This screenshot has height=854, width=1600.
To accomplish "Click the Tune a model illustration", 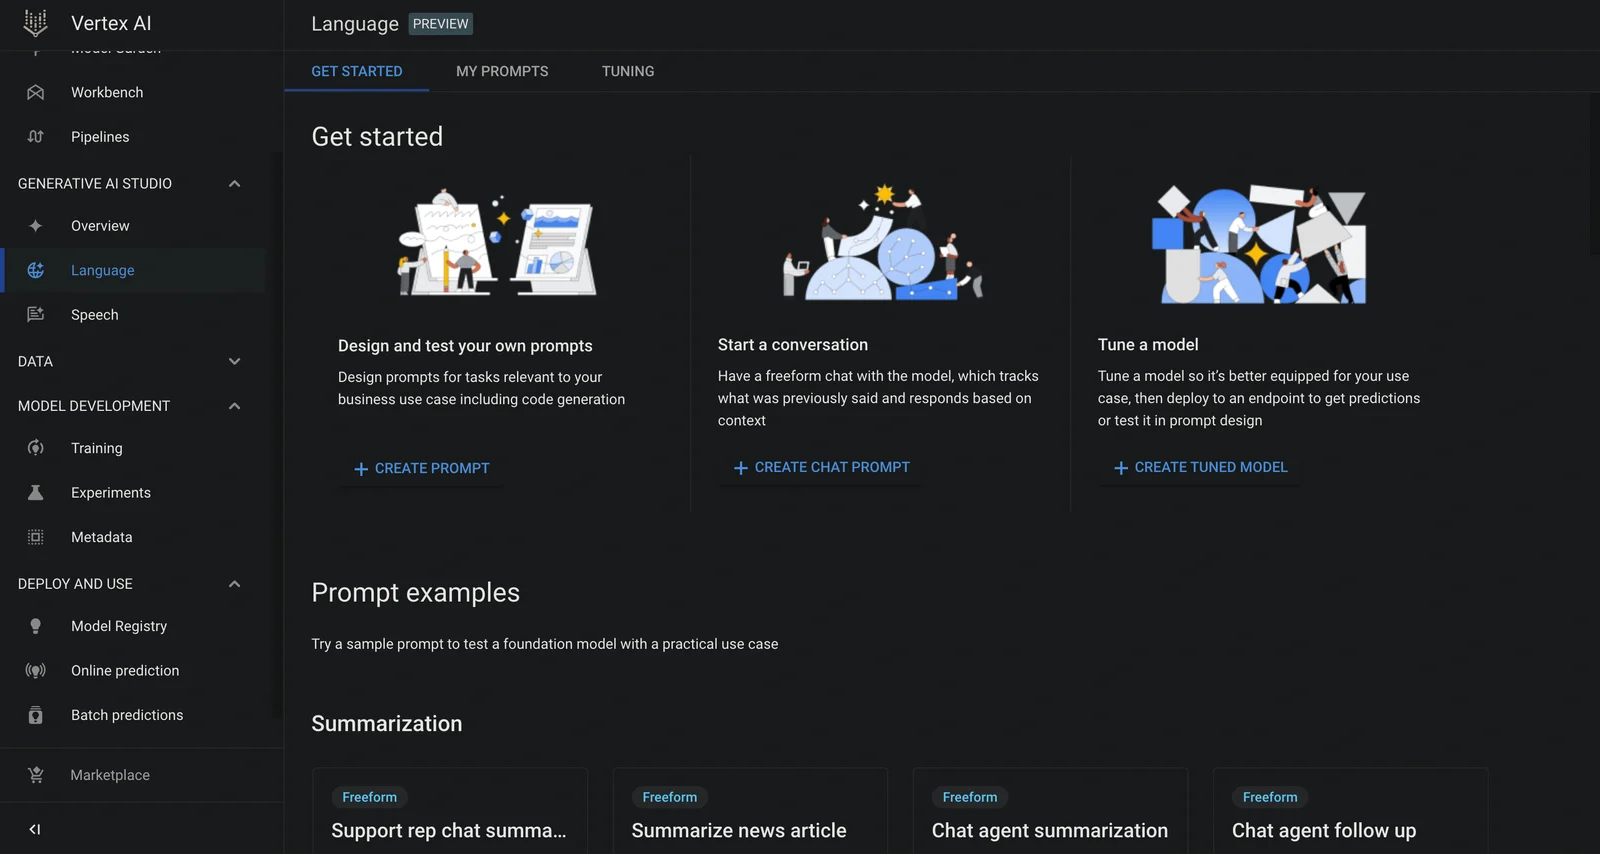I will [x=1259, y=244].
